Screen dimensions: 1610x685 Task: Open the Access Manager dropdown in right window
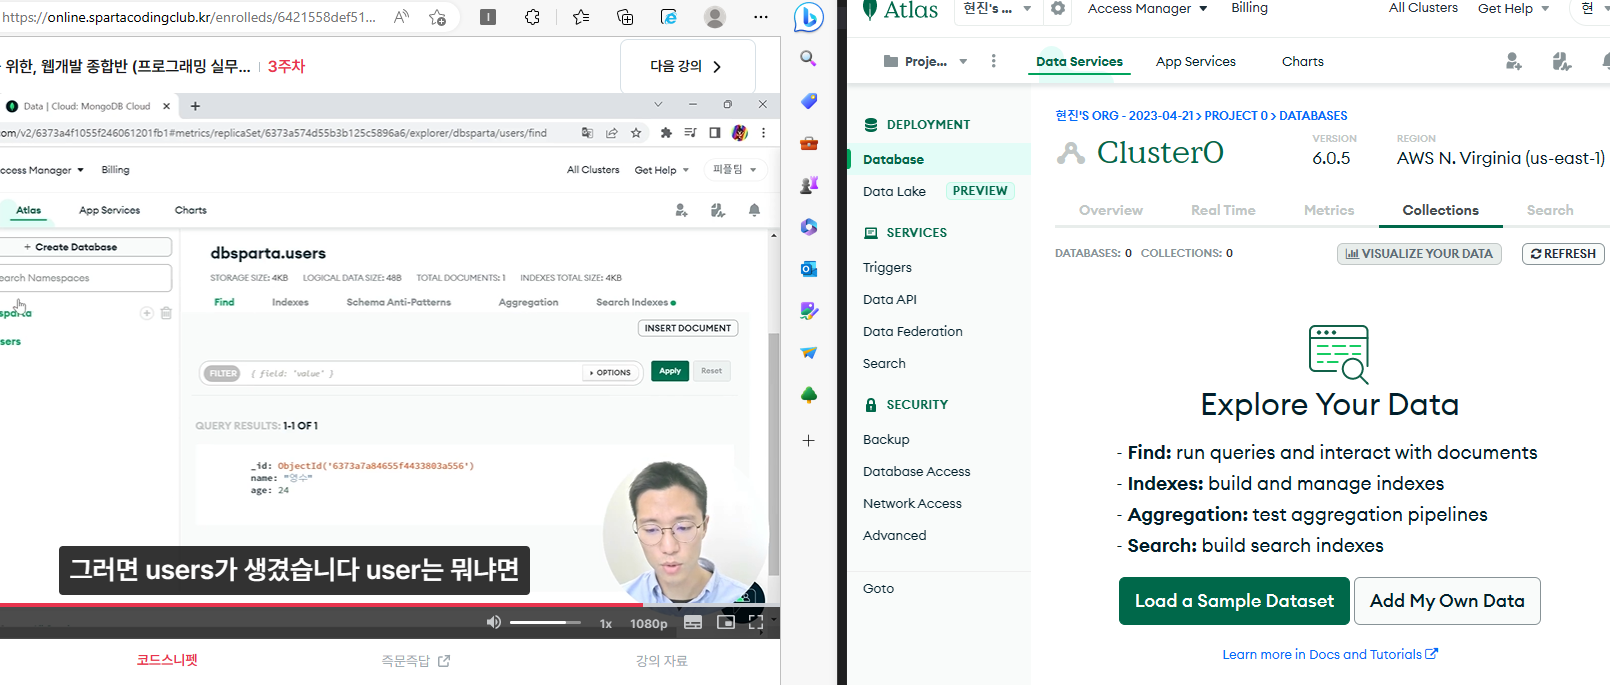1147,8
